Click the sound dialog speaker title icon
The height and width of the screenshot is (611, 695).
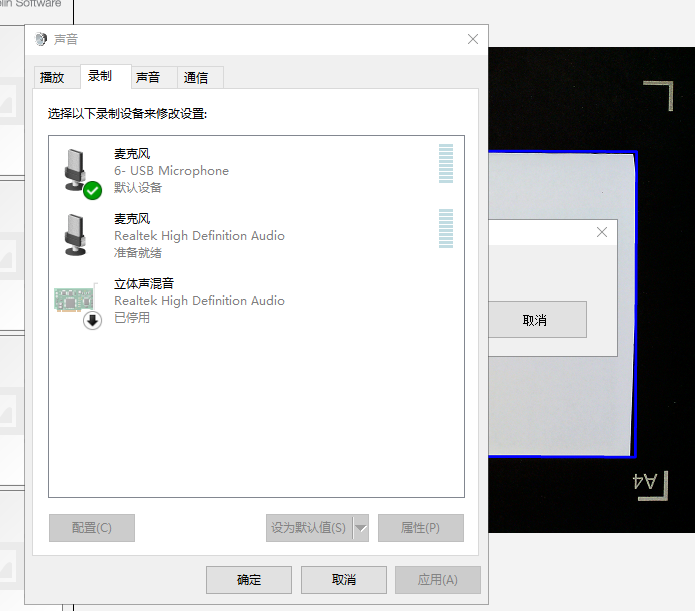[41, 39]
